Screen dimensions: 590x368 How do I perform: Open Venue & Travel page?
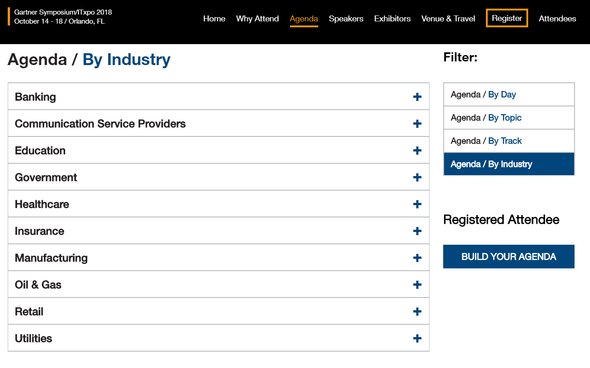point(448,18)
